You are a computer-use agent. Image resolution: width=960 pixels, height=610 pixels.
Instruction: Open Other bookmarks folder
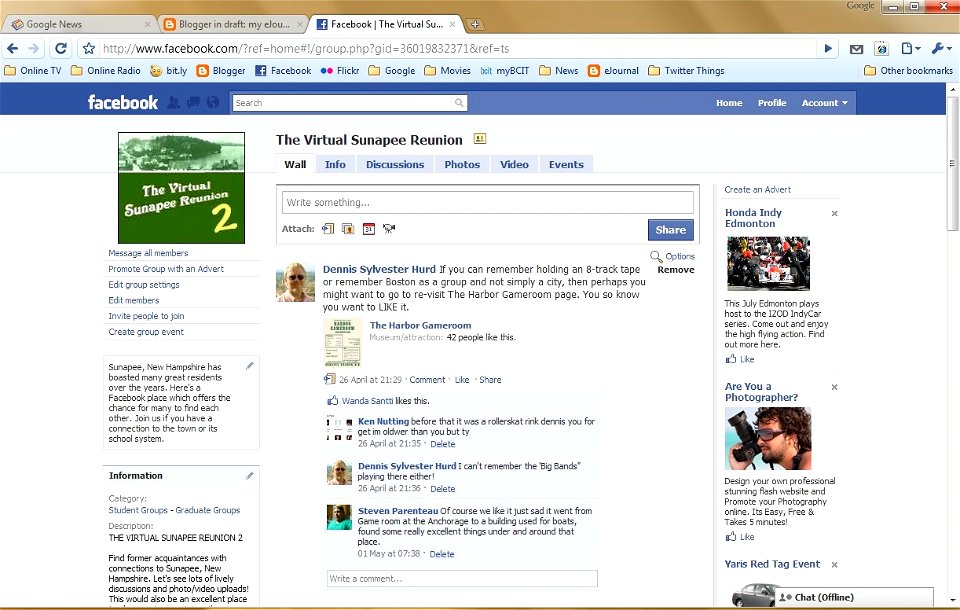pos(909,70)
